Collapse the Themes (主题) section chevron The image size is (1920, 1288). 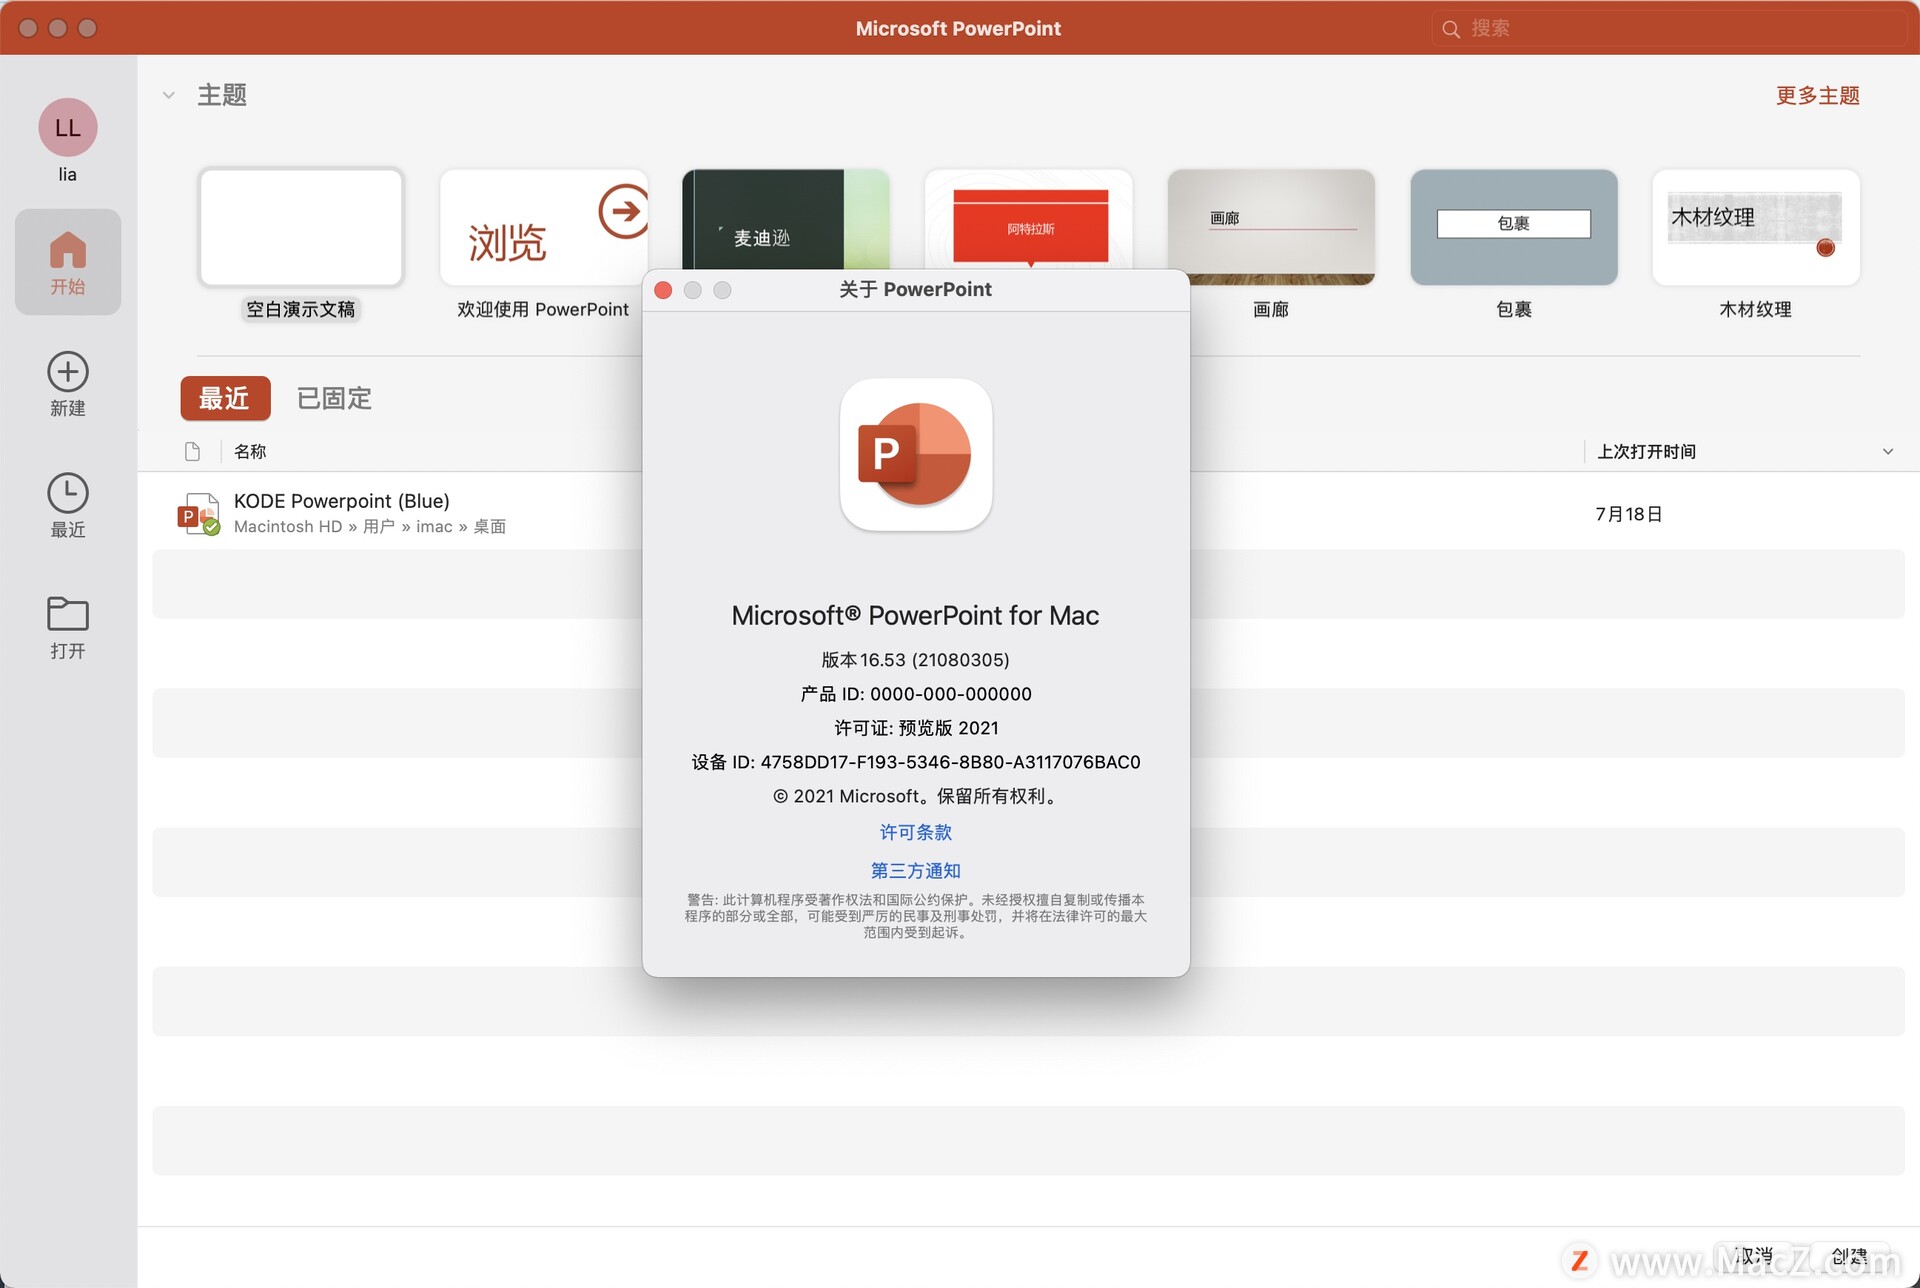169,95
